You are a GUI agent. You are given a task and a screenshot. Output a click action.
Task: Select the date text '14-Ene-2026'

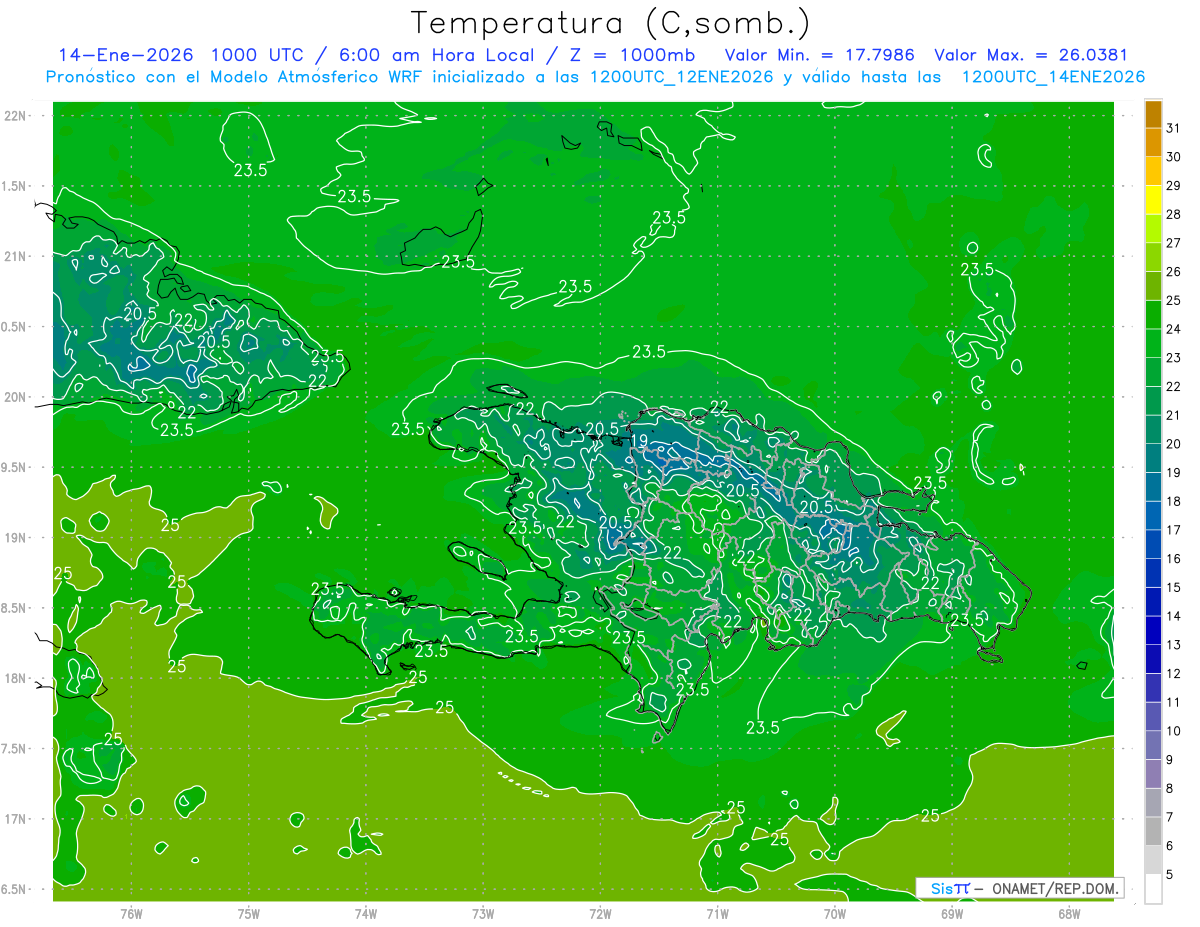click(x=125, y=56)
